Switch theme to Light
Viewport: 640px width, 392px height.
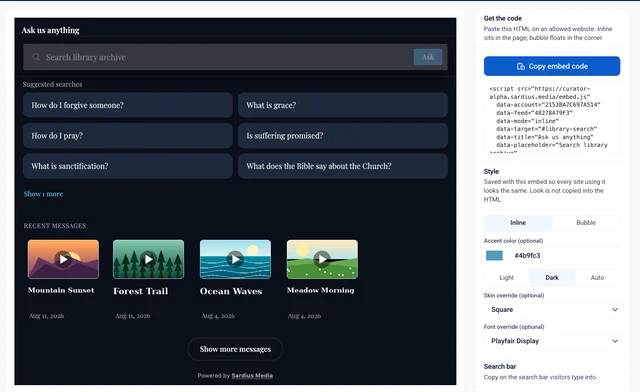click(507, 278)
